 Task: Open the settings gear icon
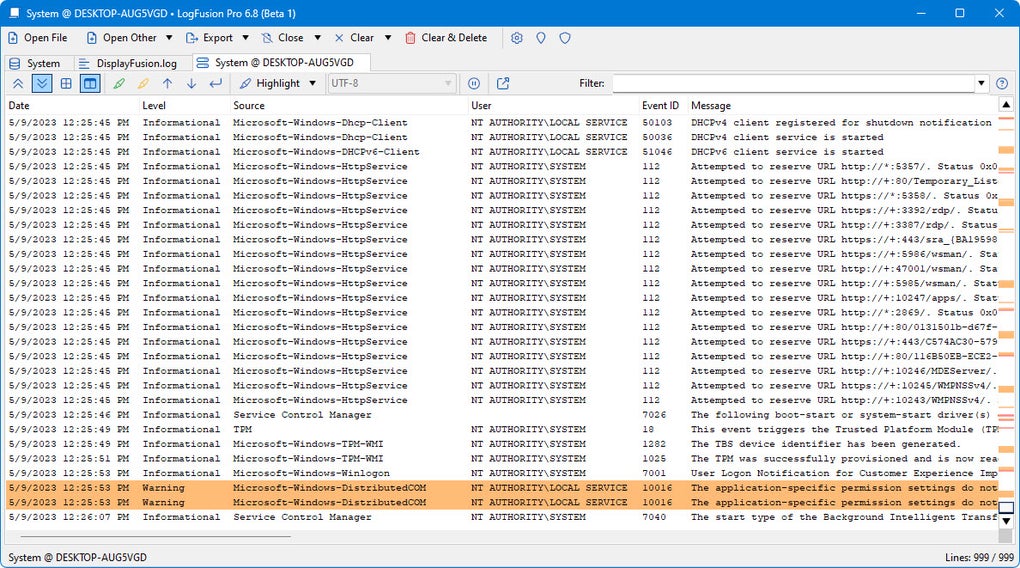pos(517,38)
